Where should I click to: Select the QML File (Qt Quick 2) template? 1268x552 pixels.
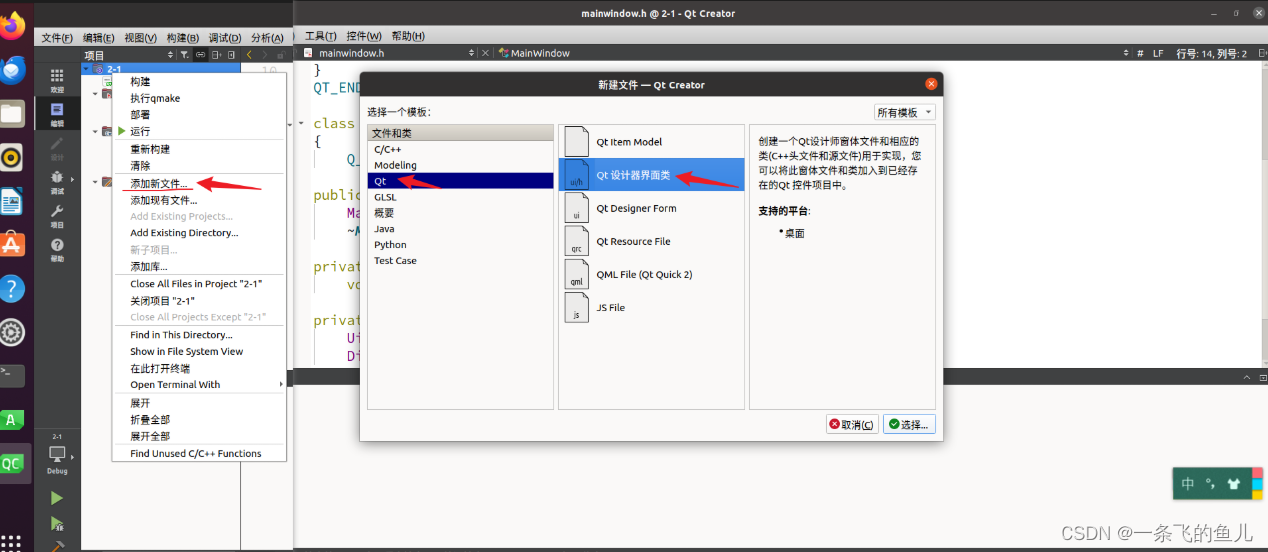651,274
